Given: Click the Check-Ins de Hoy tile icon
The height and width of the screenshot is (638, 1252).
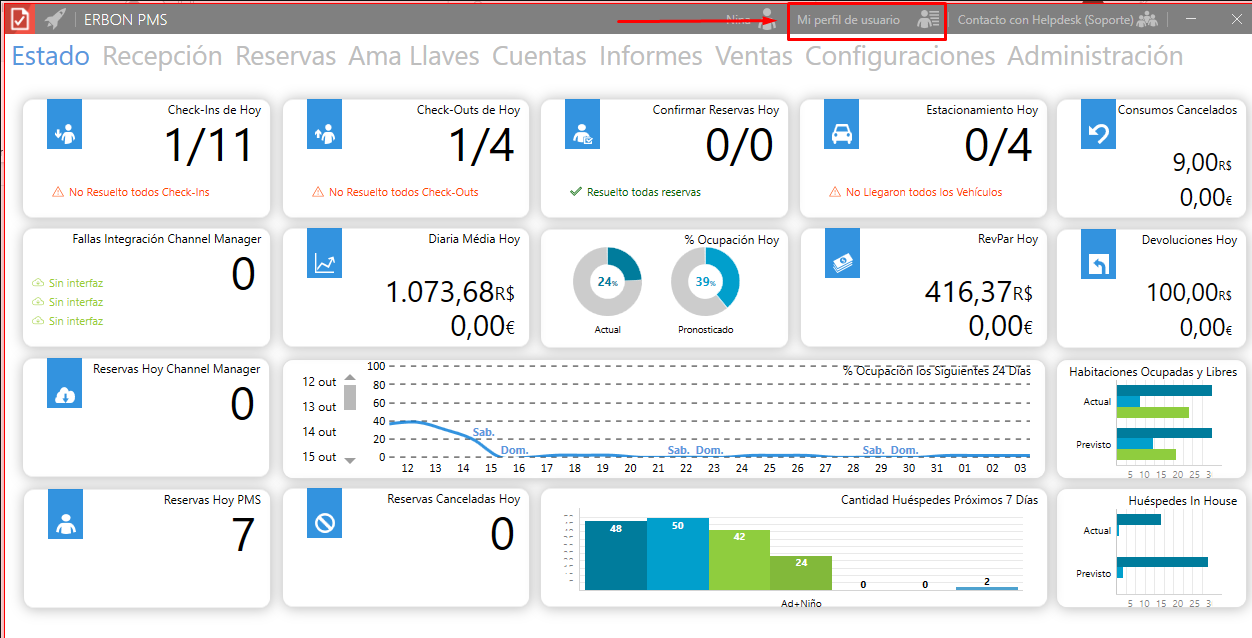Looking at the screenshot, I should tap(64, 132).
